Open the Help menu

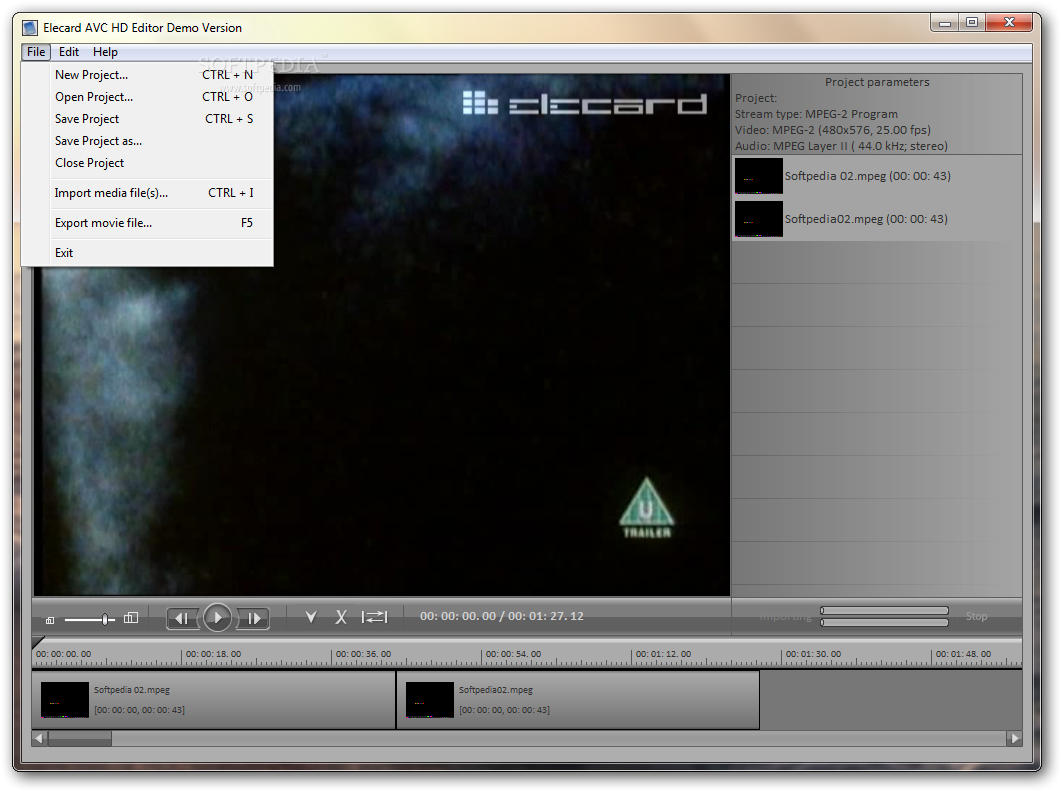pyautogui.click(x=105, y=51)
